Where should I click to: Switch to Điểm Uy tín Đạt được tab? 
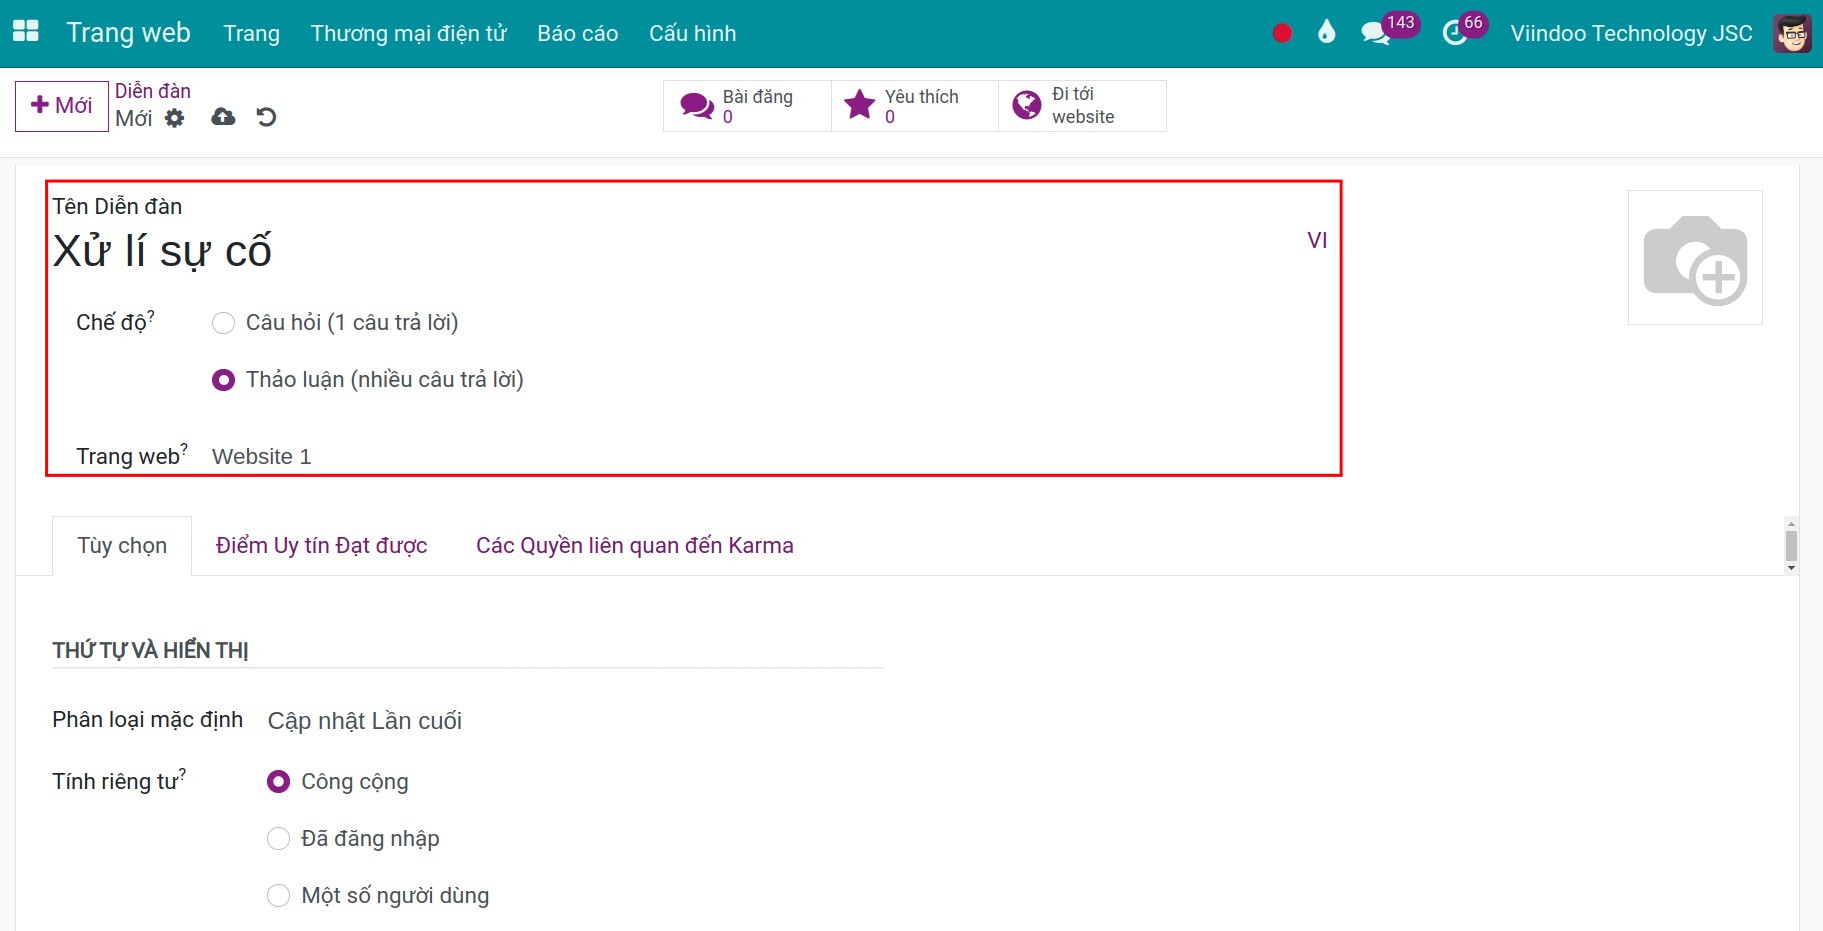point(321,546)
